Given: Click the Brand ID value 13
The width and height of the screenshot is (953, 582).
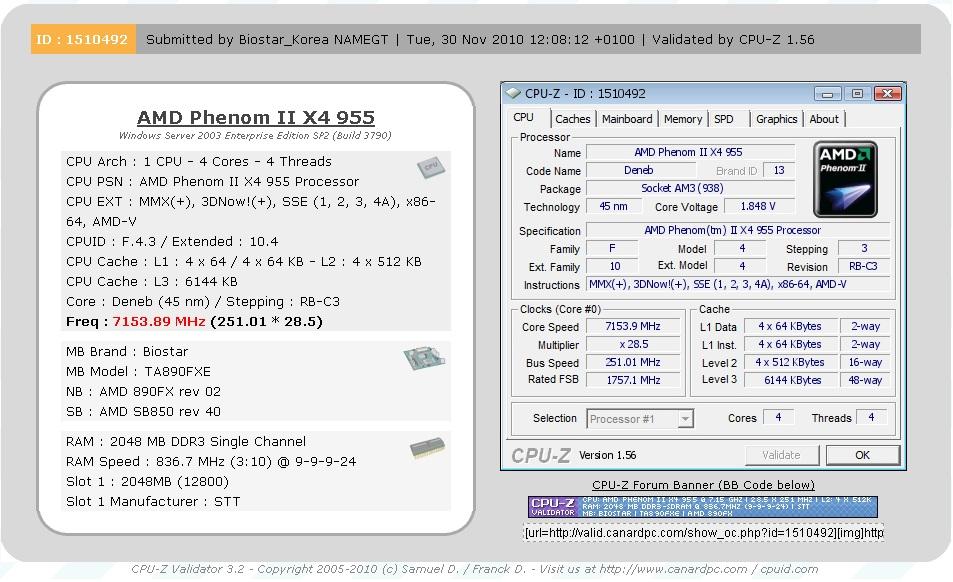Looking at the screenshot, I should (779, 171).
